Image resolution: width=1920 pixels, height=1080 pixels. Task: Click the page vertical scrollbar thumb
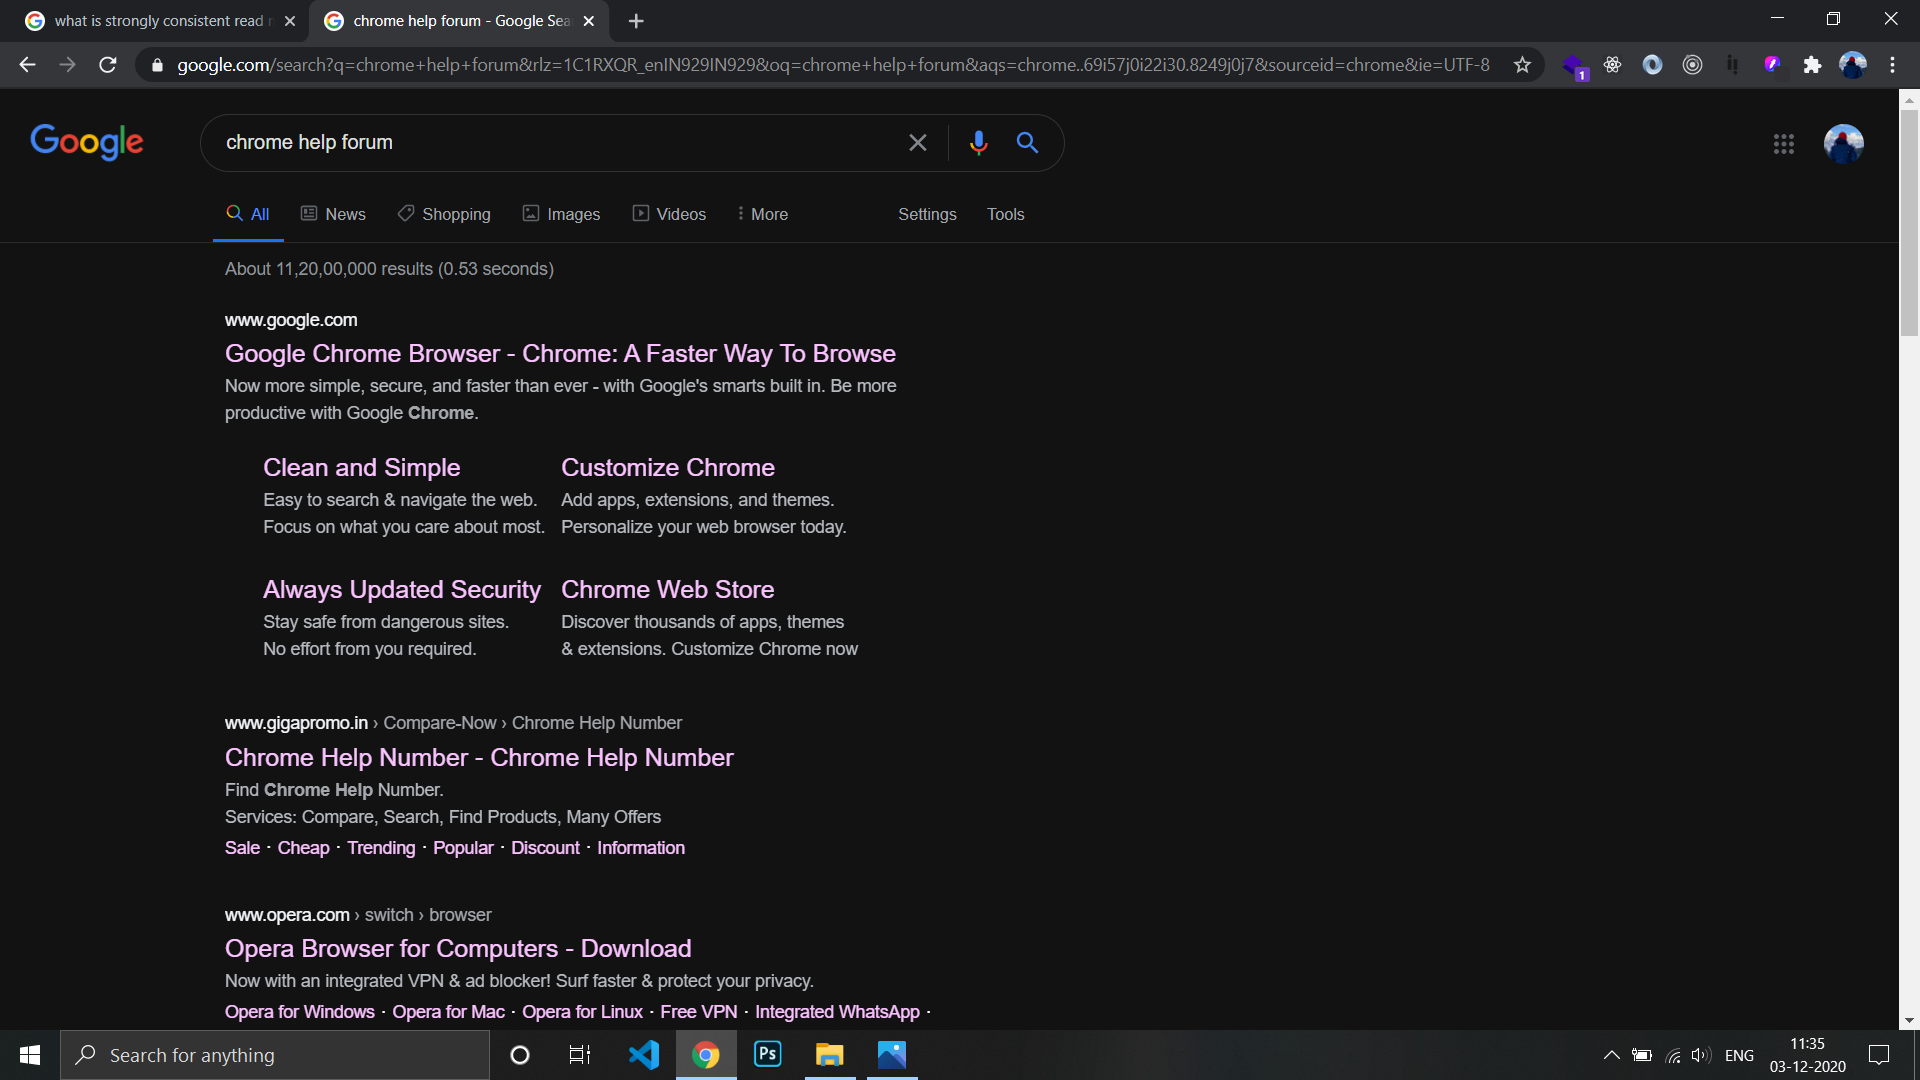coord(1909,222)
